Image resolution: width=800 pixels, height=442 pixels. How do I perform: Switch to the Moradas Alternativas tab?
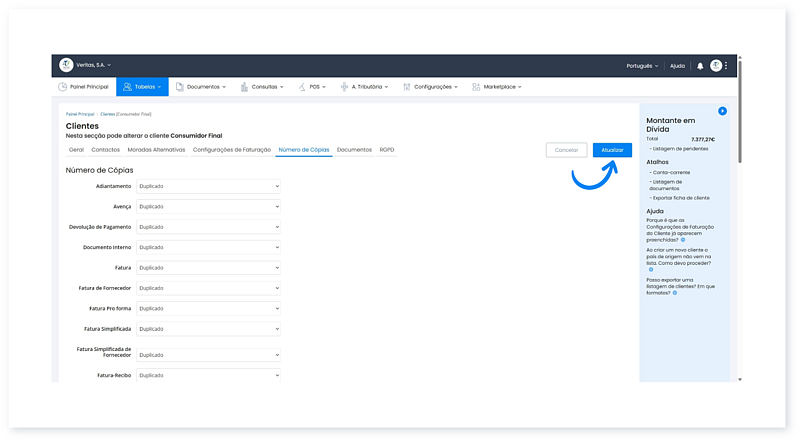coord(156,149)
